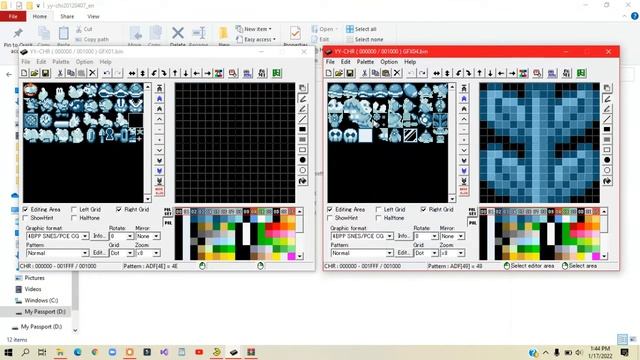640x360 pixels.
Task: Shift pixels up in GFX04 window
Action: coord(480,73)
